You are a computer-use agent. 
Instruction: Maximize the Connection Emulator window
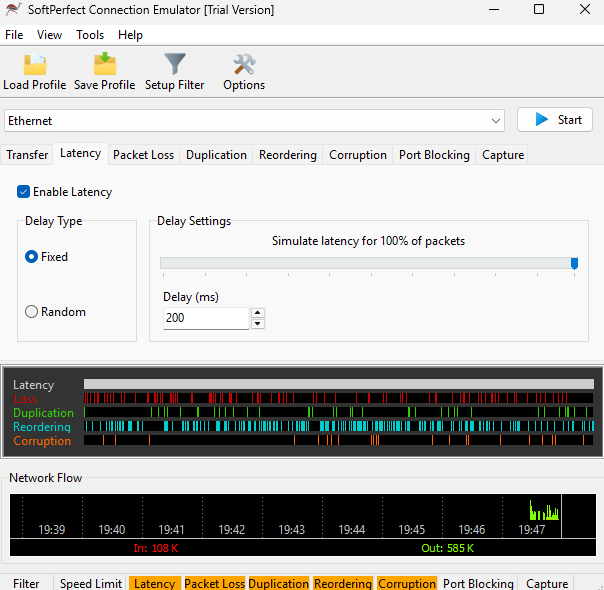click(539, 9)
